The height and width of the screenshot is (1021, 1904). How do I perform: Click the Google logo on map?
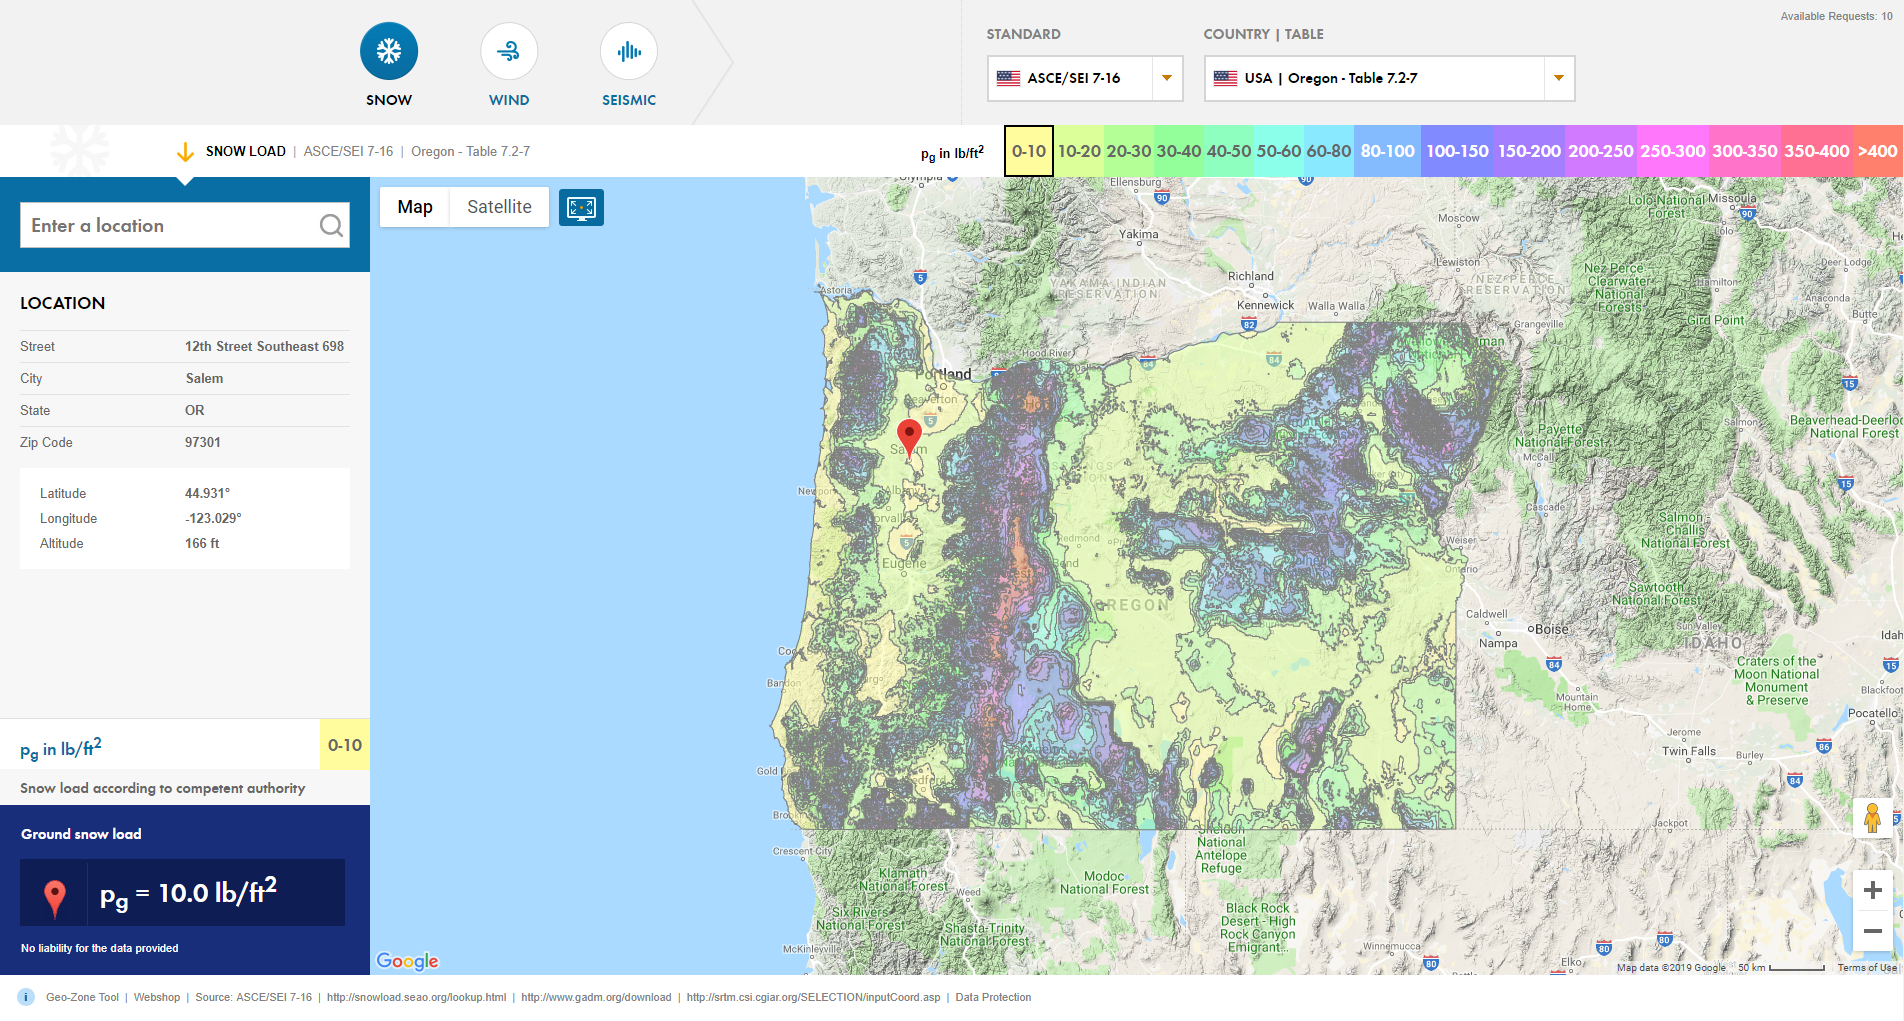tap(408, 961)
